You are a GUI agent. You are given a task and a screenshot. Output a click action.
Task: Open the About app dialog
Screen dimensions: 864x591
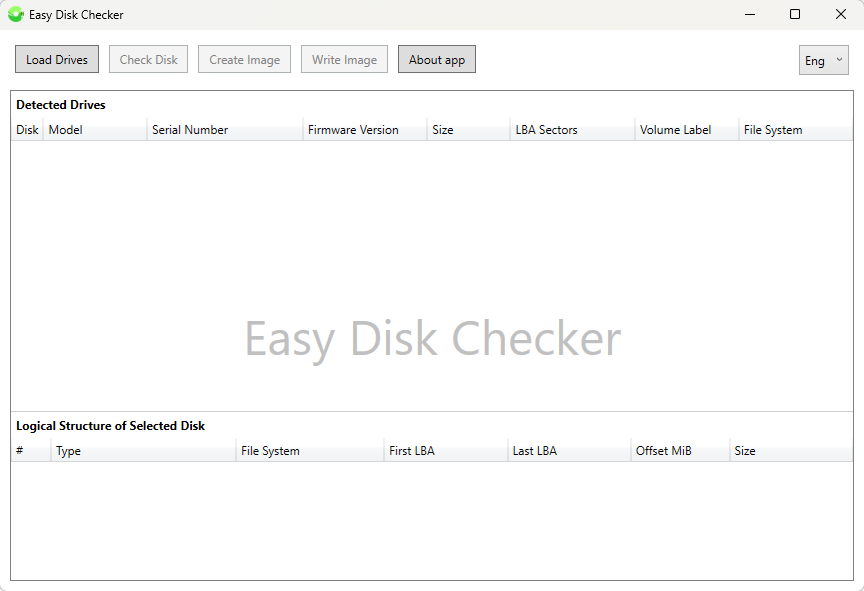click(436, 59)
